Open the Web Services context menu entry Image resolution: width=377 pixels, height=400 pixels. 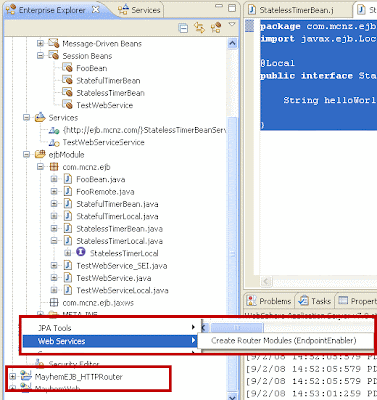pos(110,341)
